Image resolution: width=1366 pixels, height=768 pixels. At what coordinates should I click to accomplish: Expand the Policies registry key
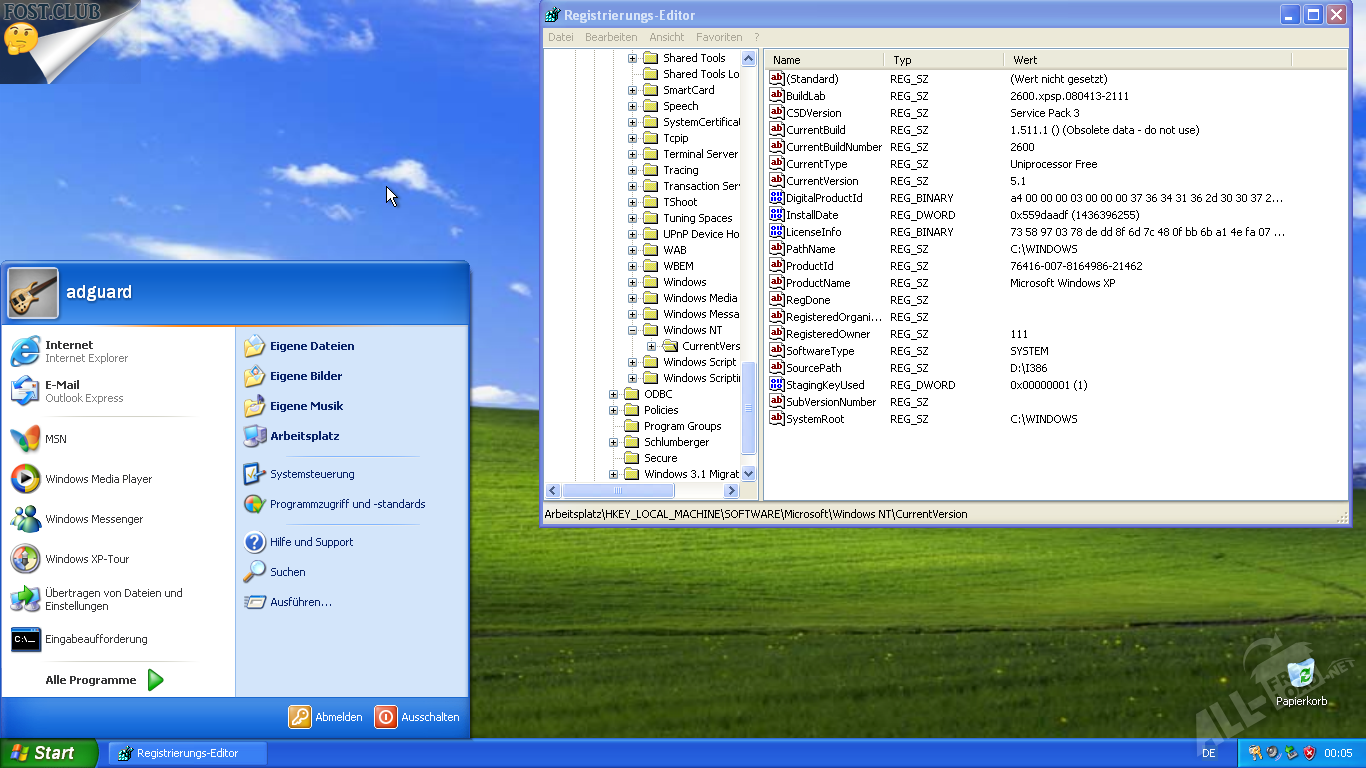[x=613, y=410]
